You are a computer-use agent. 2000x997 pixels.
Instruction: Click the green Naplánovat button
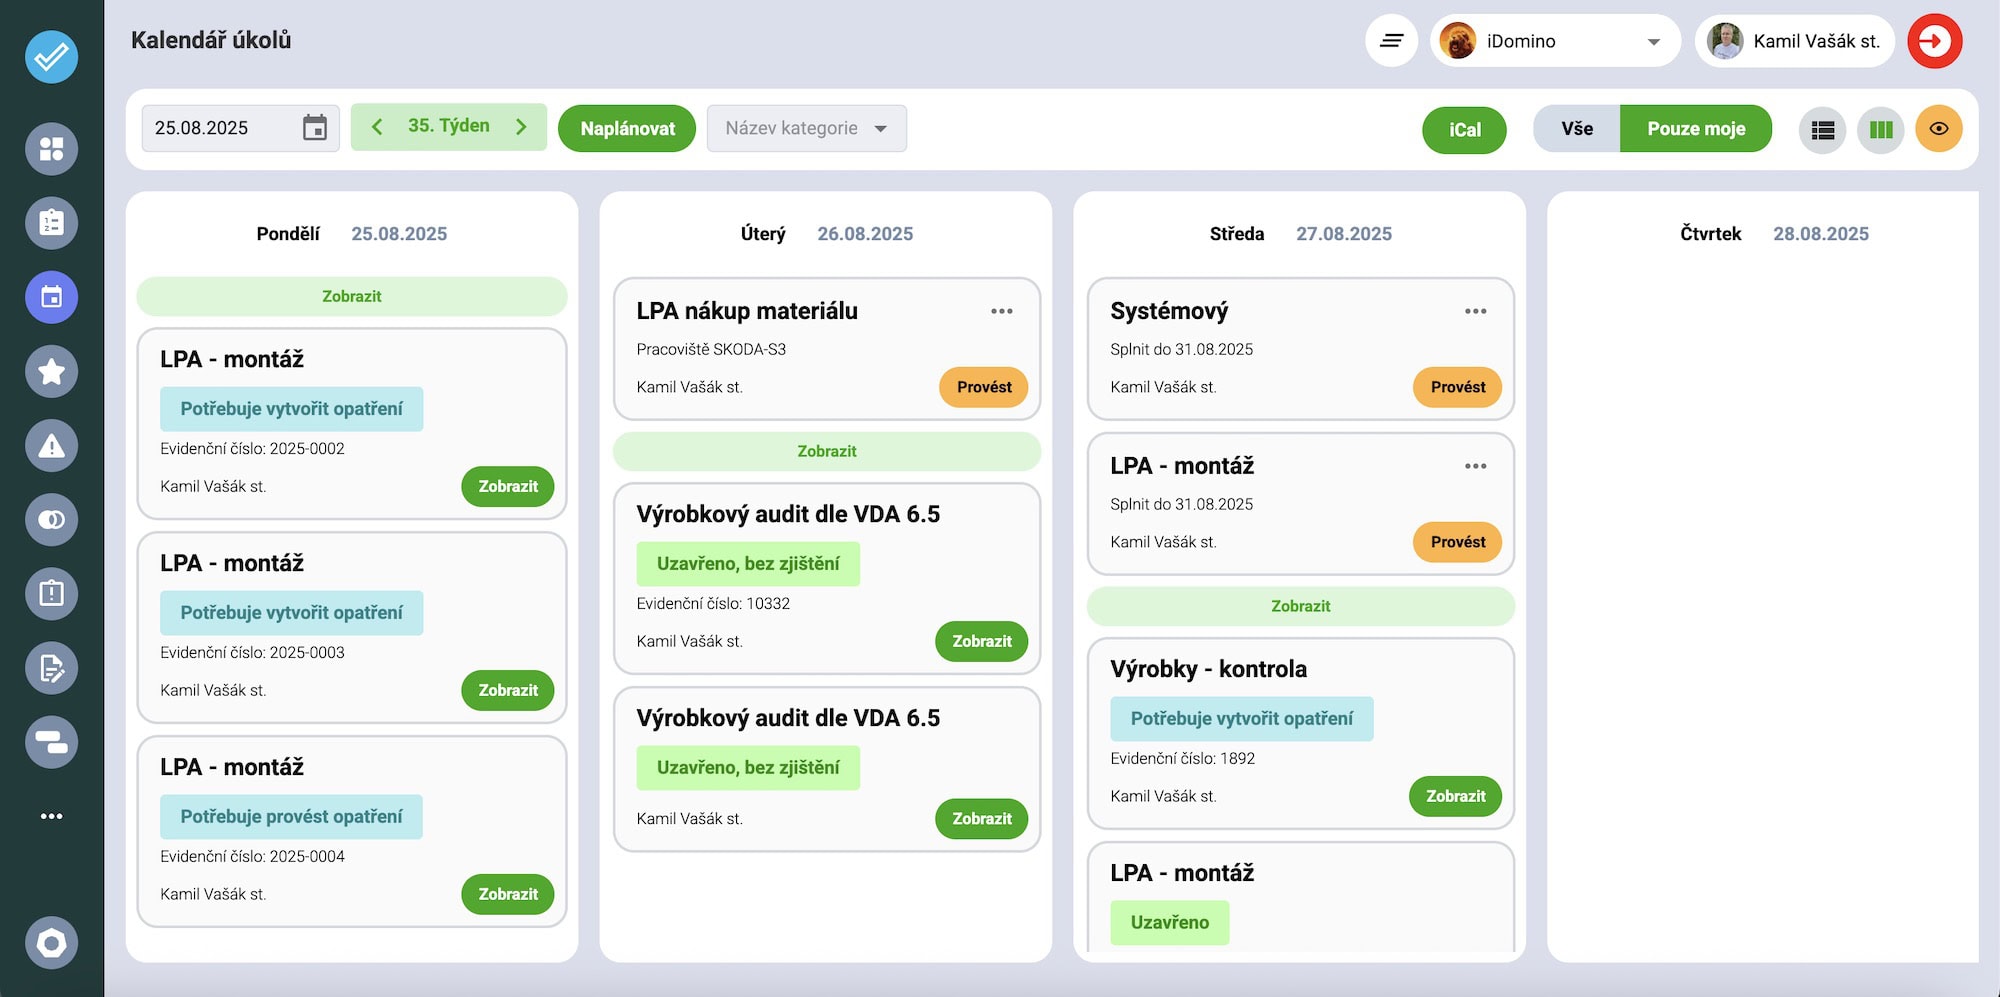click(x=627, y=129)
